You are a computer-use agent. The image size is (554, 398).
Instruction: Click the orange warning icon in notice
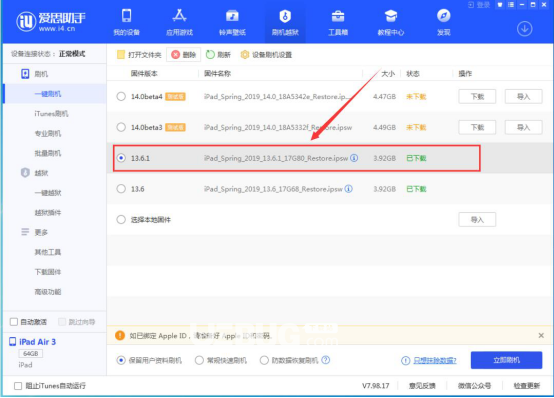(x=120, y=335)
